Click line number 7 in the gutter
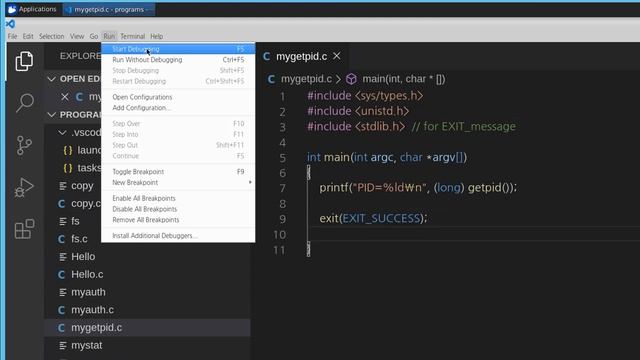This screenshot has height=360, width=640. pos(282,188)
